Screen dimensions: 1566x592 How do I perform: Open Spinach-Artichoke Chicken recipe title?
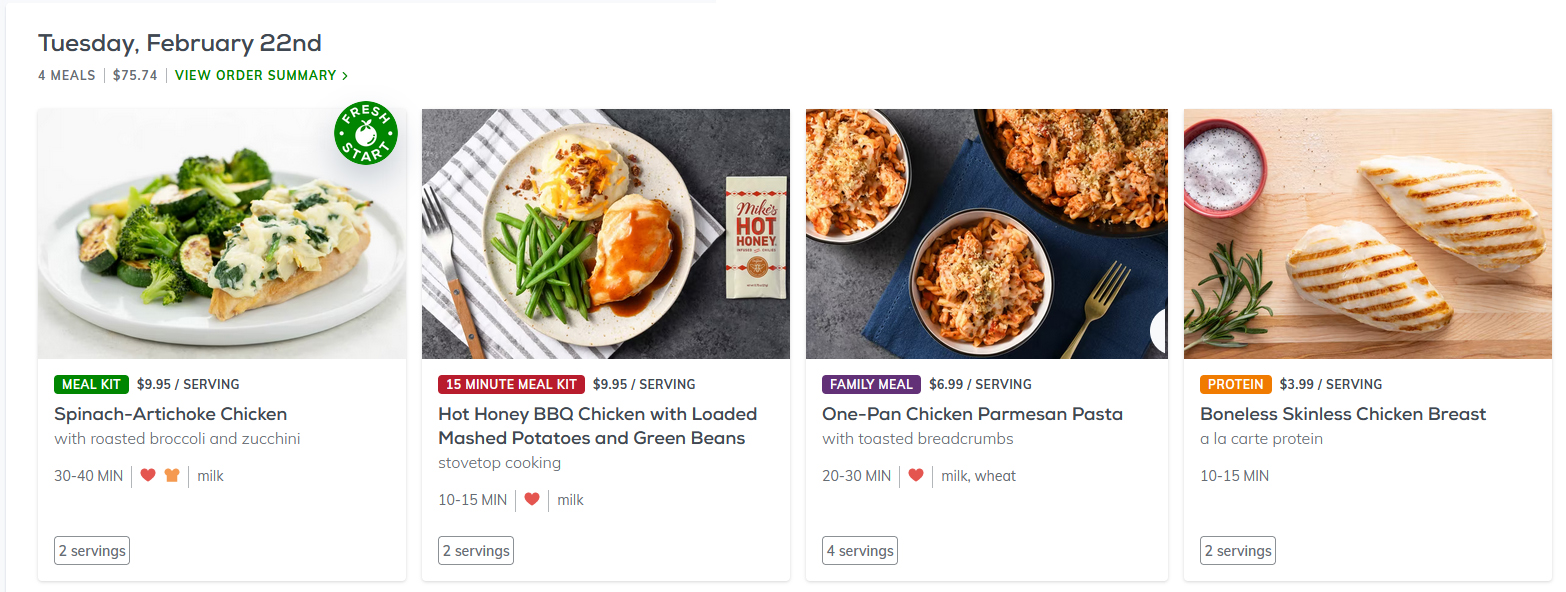170,414
